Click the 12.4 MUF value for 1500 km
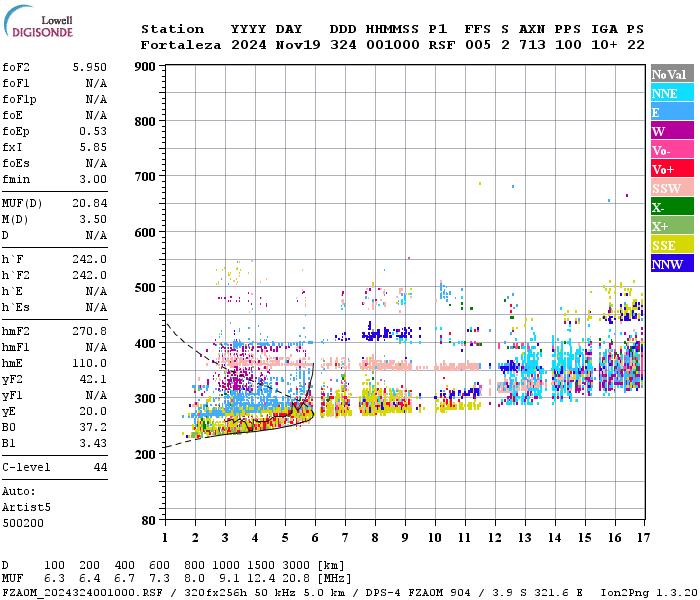 click(261, 579)
